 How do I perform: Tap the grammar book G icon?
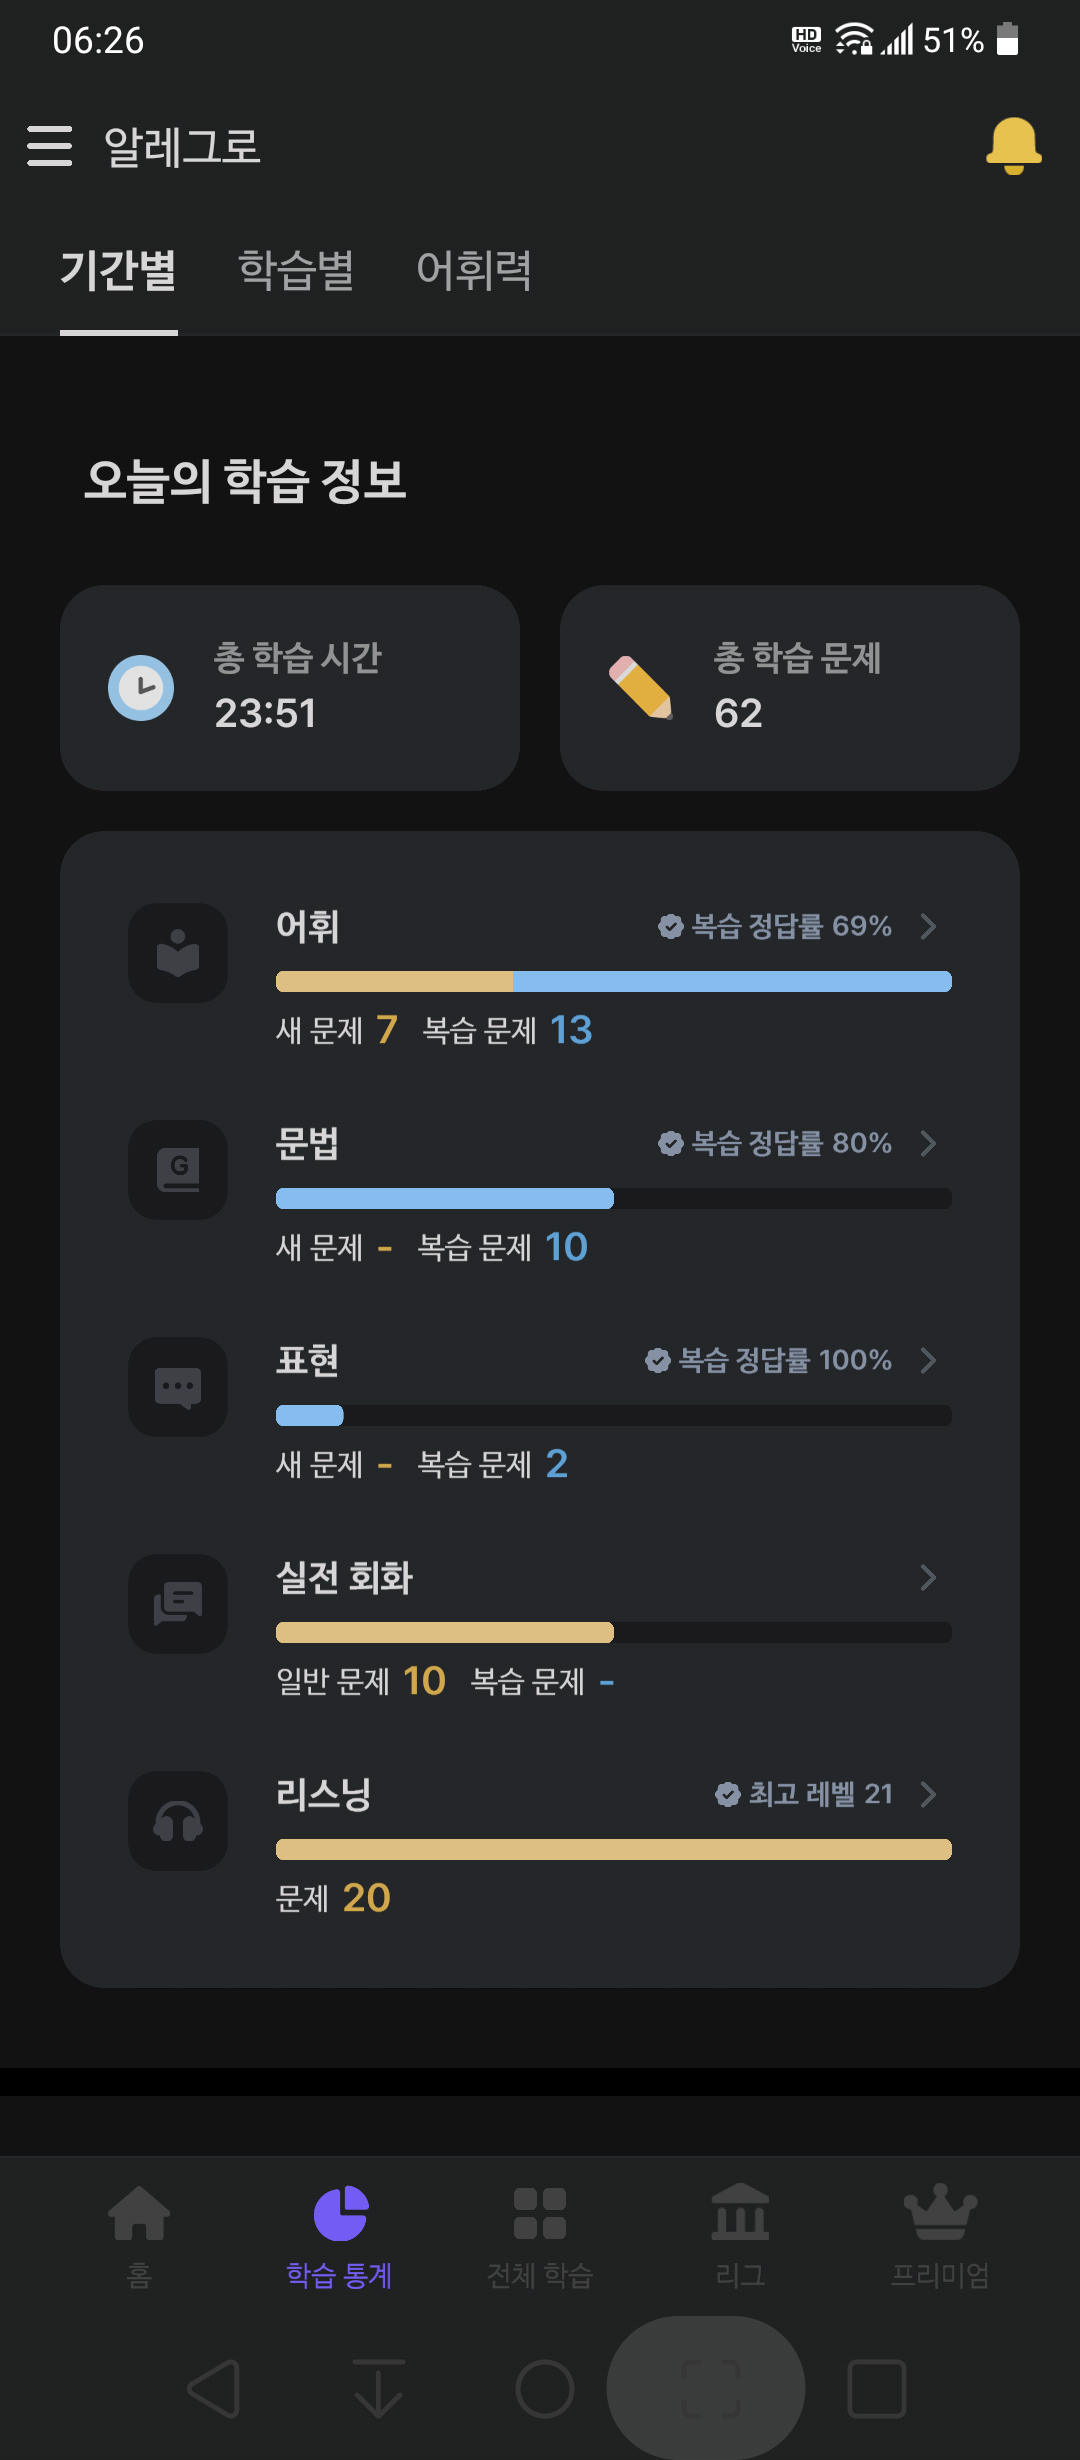(x=178, y=1170)
